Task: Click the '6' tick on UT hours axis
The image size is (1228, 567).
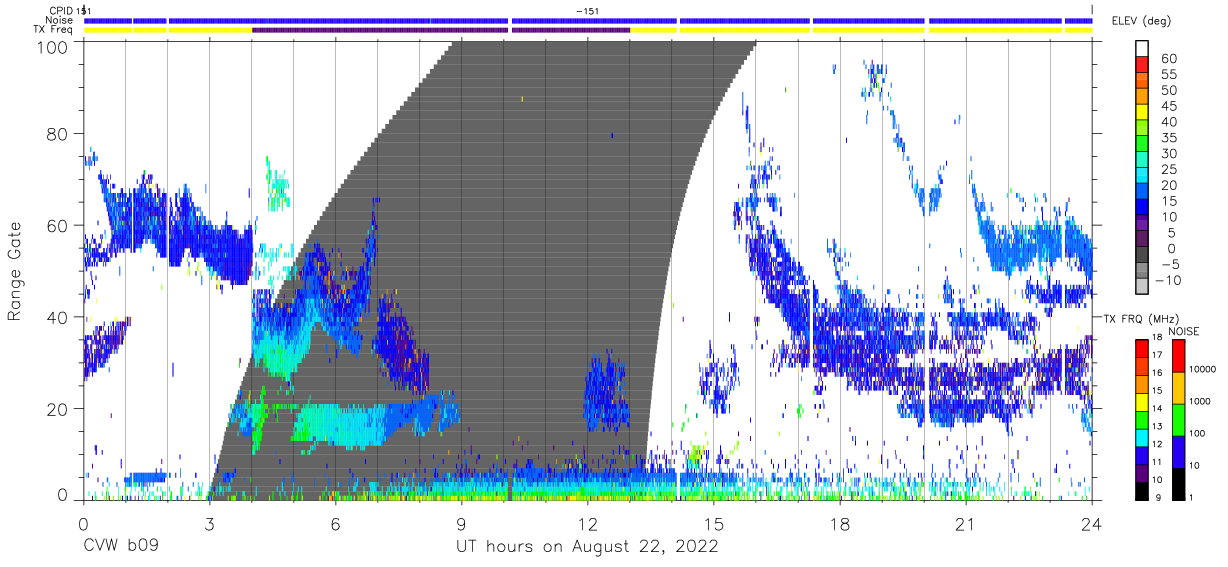Action: (x=335, y=524)
